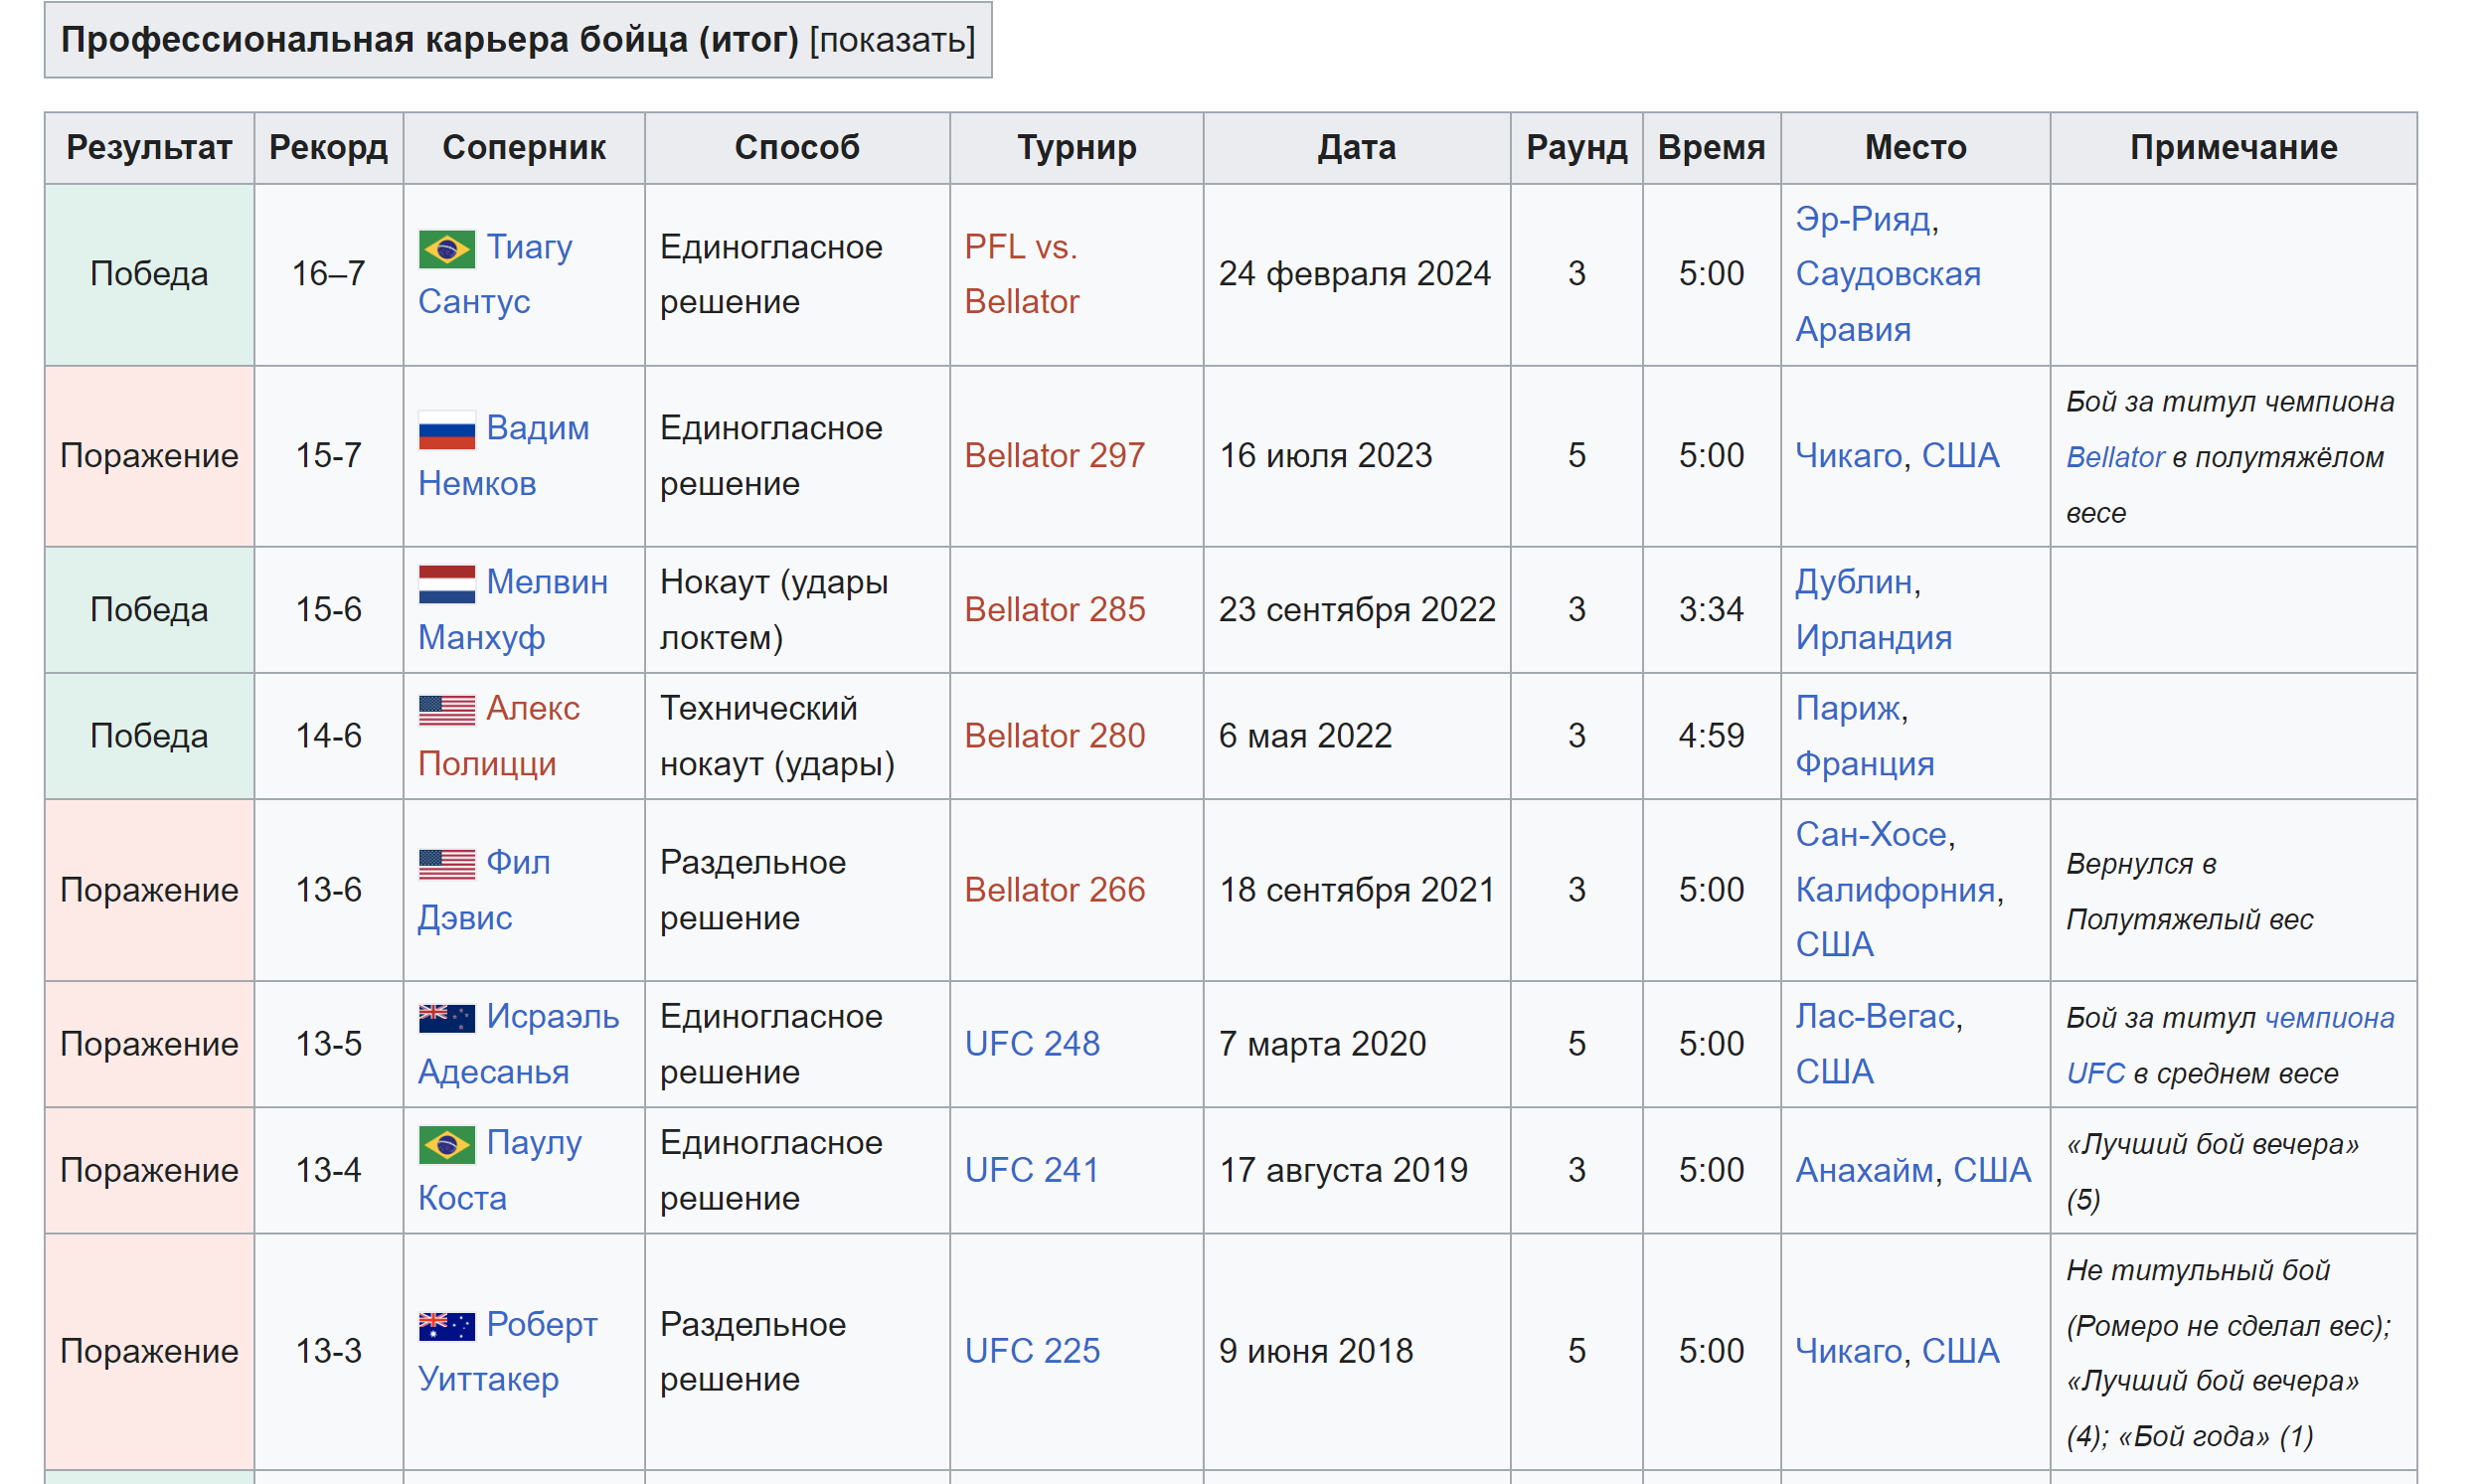The image size is (2484, 1484).
Task: Click US flag beside Фил Дэвис
Action: 446,864
